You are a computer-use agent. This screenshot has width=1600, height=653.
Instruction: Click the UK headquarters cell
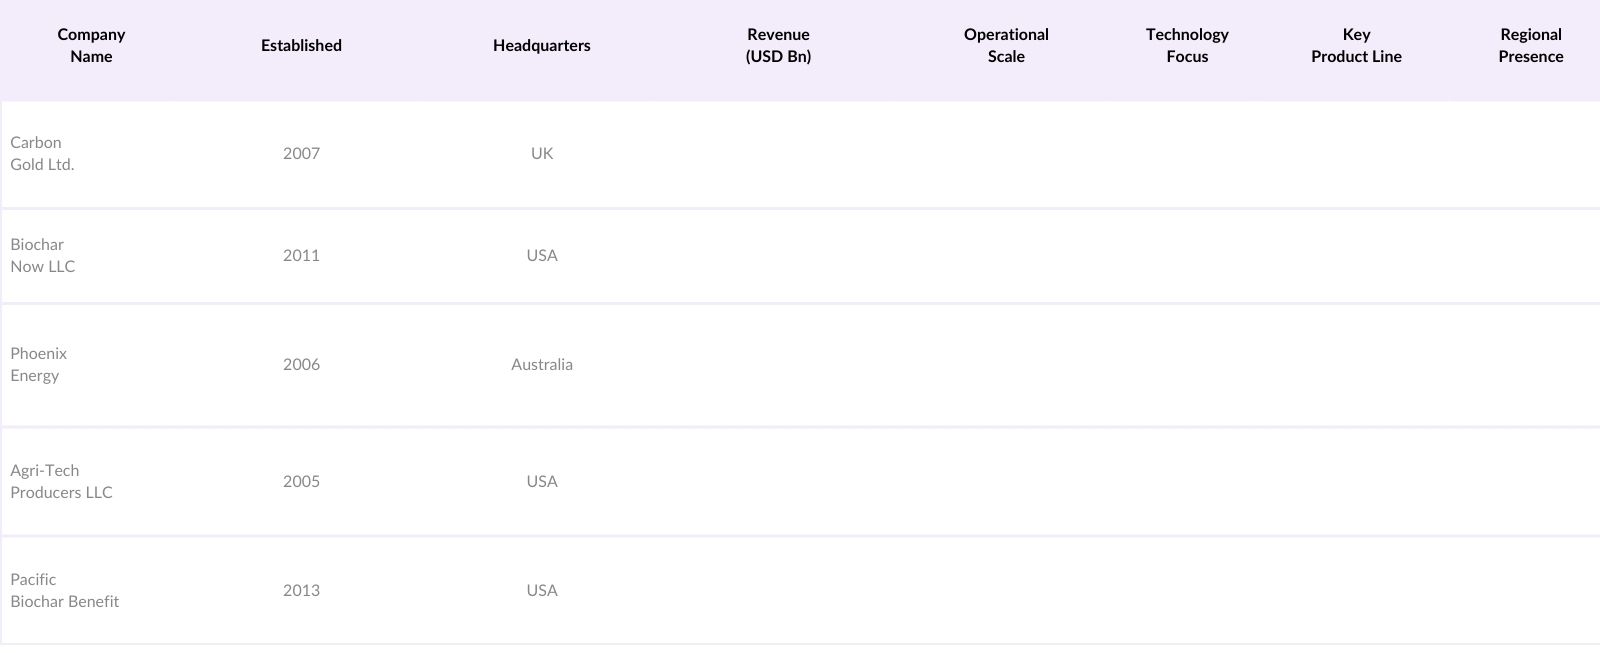click(542, 154)
